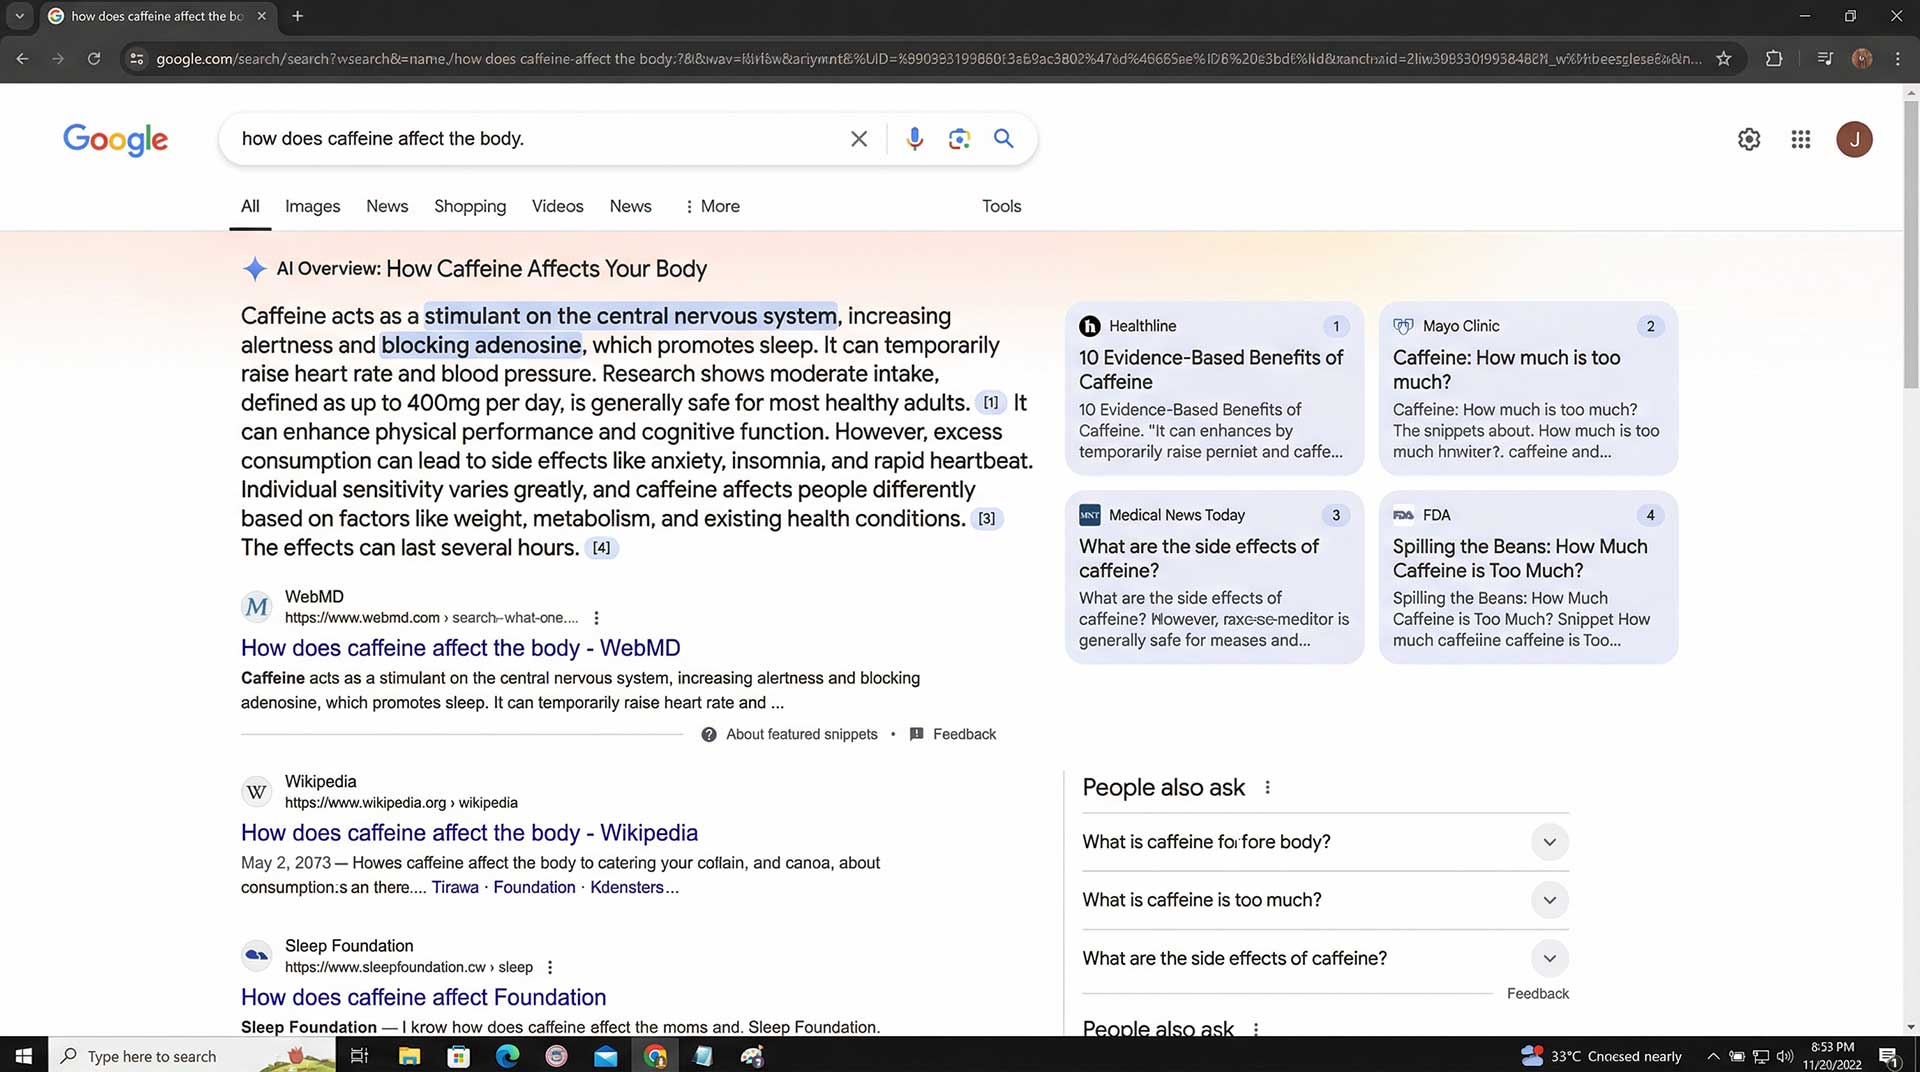The height and width of the screenshot is (1072, 1920).
Task: Open quick settings via the gear icon
Action: (1748, 139)
